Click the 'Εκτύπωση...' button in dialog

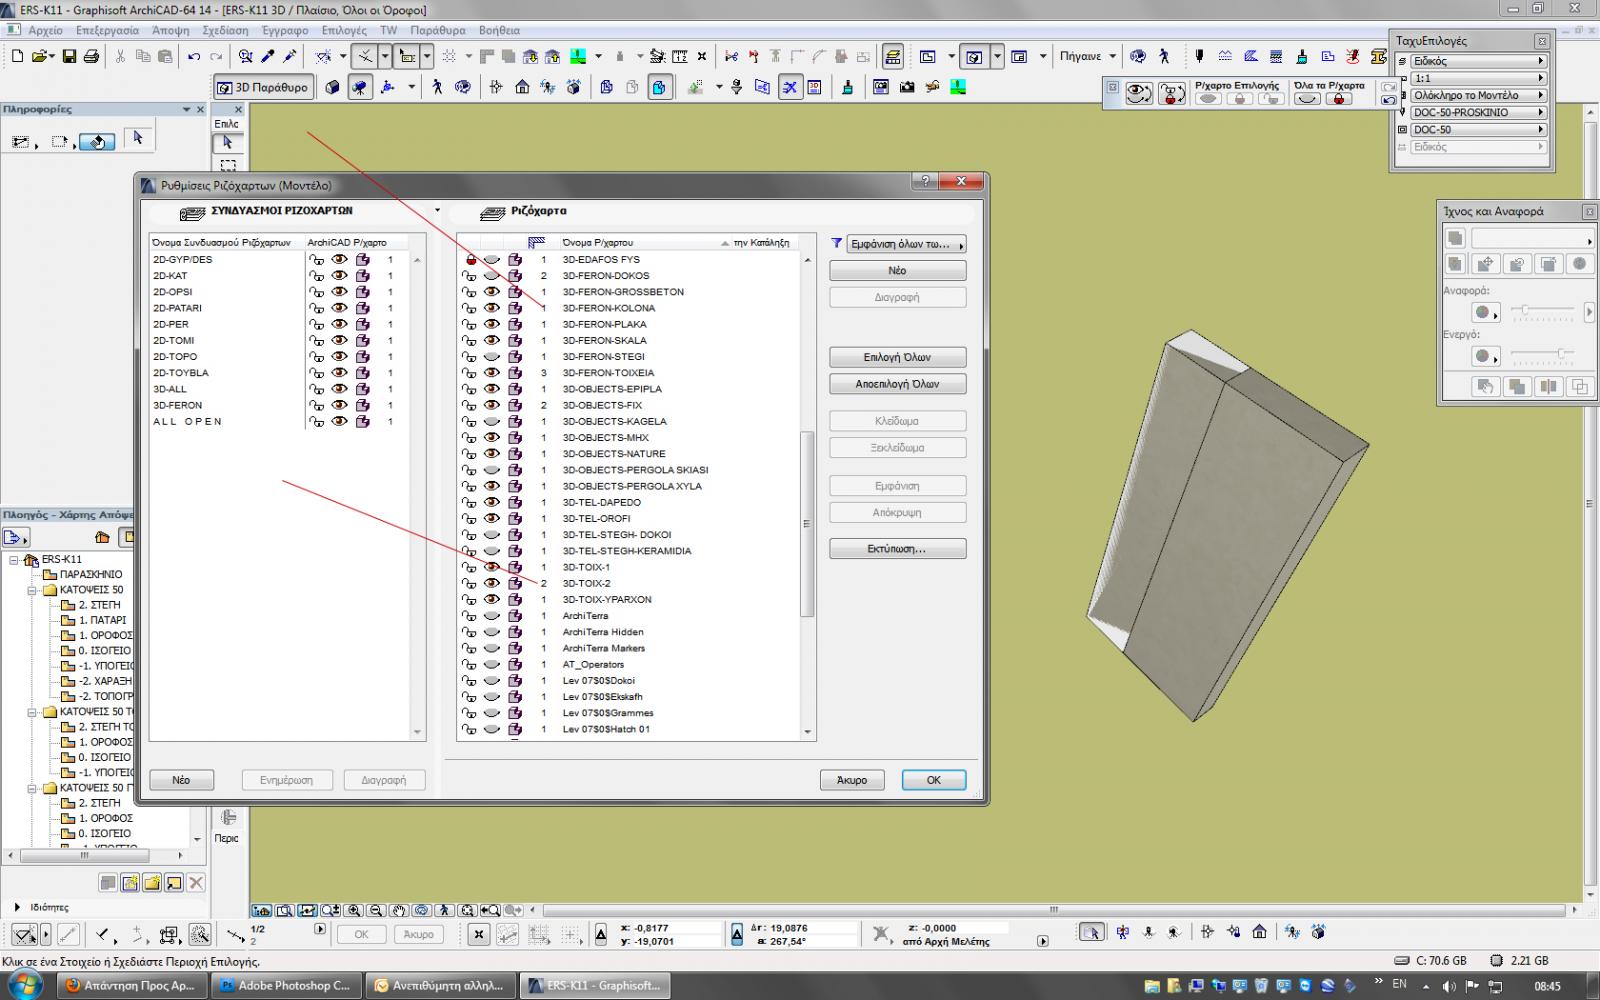[897, 549]
